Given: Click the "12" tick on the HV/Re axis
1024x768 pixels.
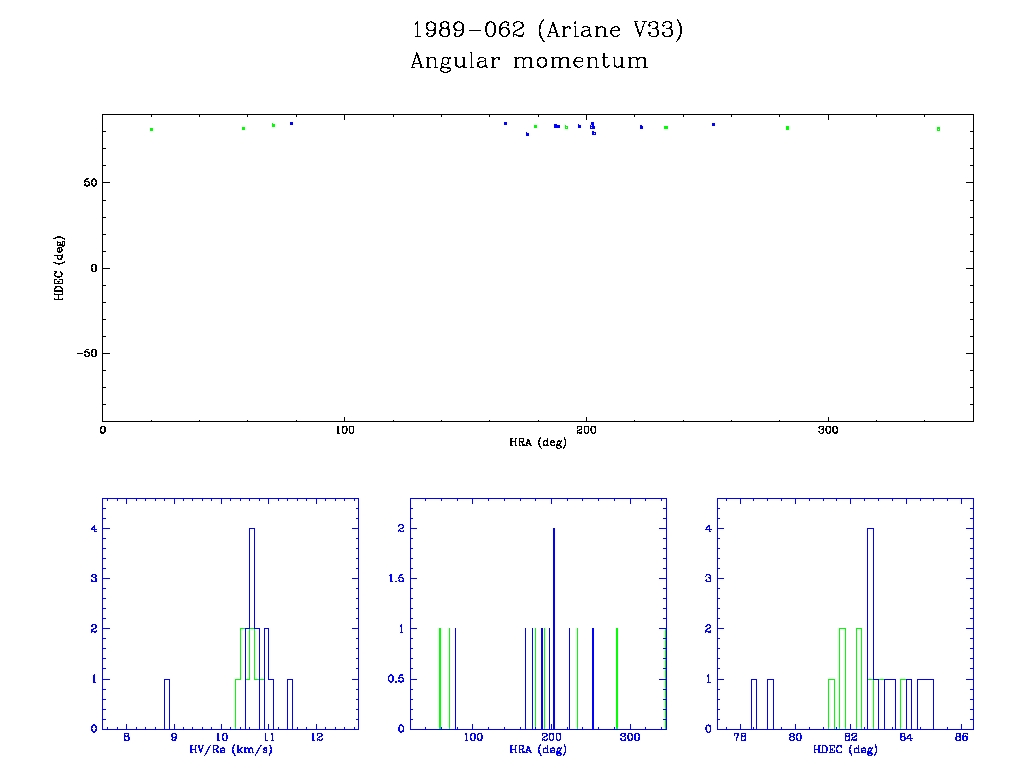Looking at the screenshot, I should [317, 737].
